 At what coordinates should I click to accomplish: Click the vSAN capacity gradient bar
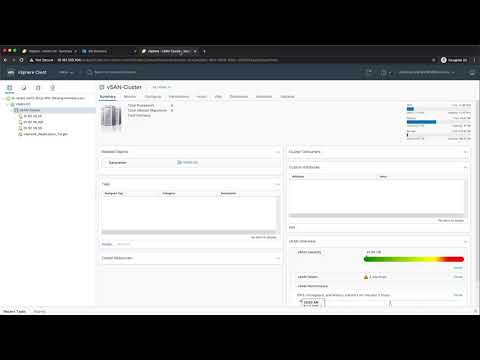click(414, 259)
